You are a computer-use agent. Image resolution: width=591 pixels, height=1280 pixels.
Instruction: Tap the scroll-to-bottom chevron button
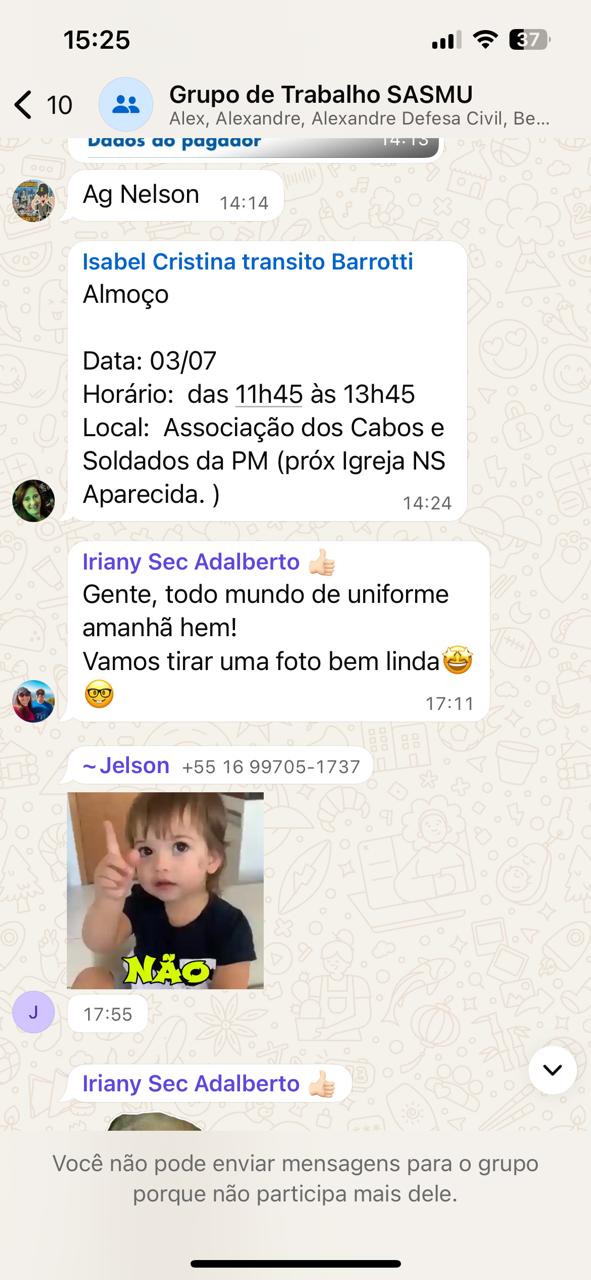coord(552,1070)
